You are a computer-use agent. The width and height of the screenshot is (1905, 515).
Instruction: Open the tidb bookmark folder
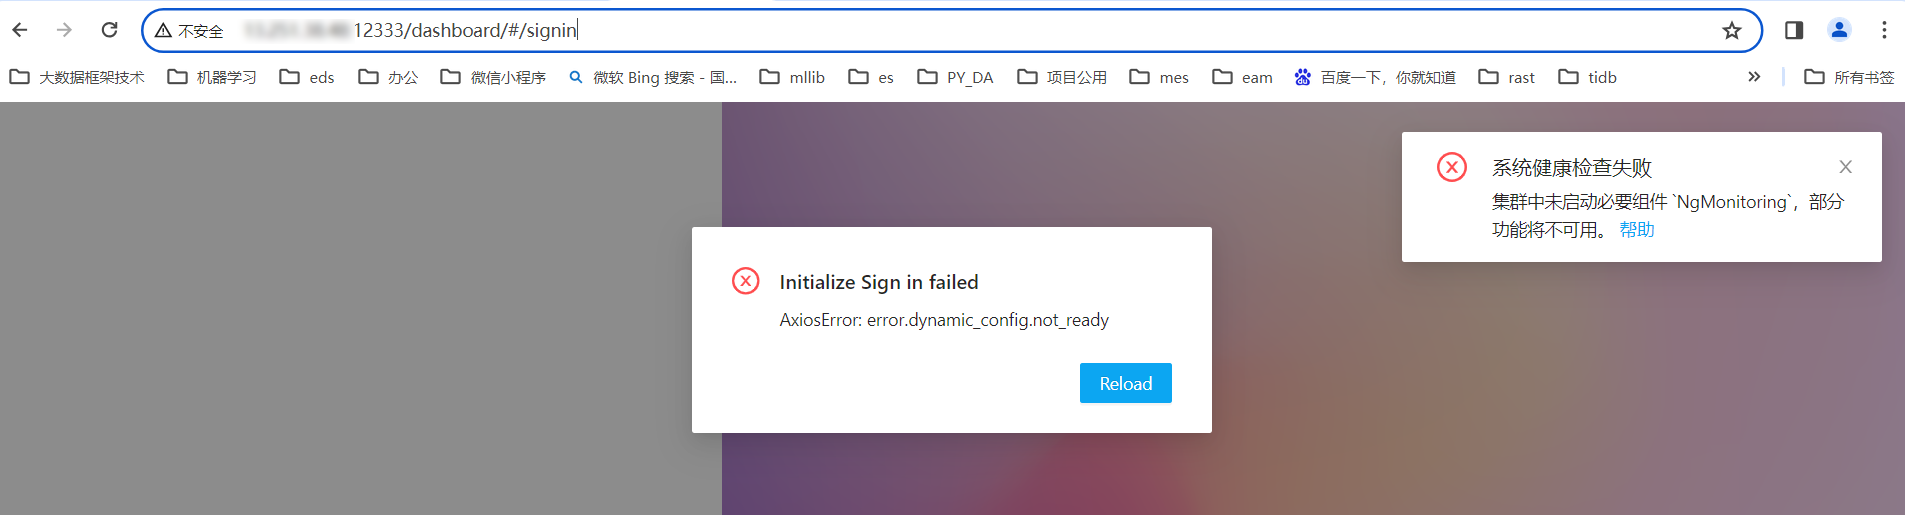click(x=1588, y=77)
